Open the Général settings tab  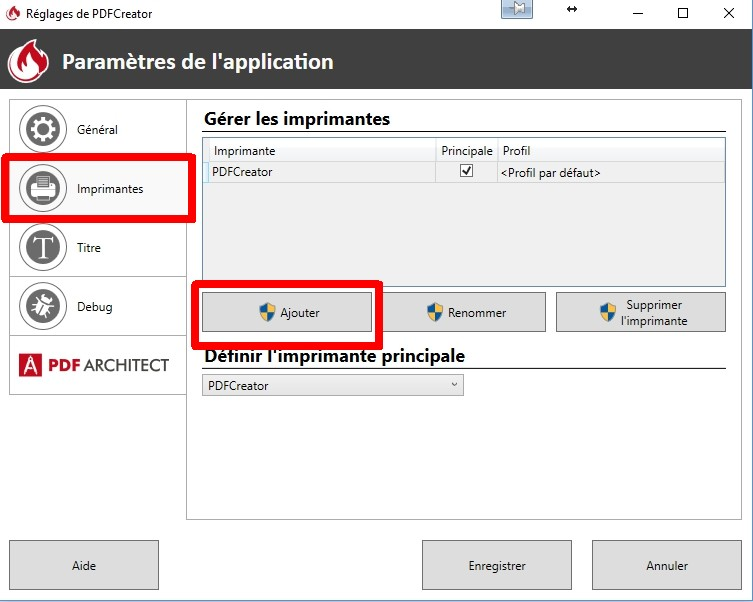[97, 129]
